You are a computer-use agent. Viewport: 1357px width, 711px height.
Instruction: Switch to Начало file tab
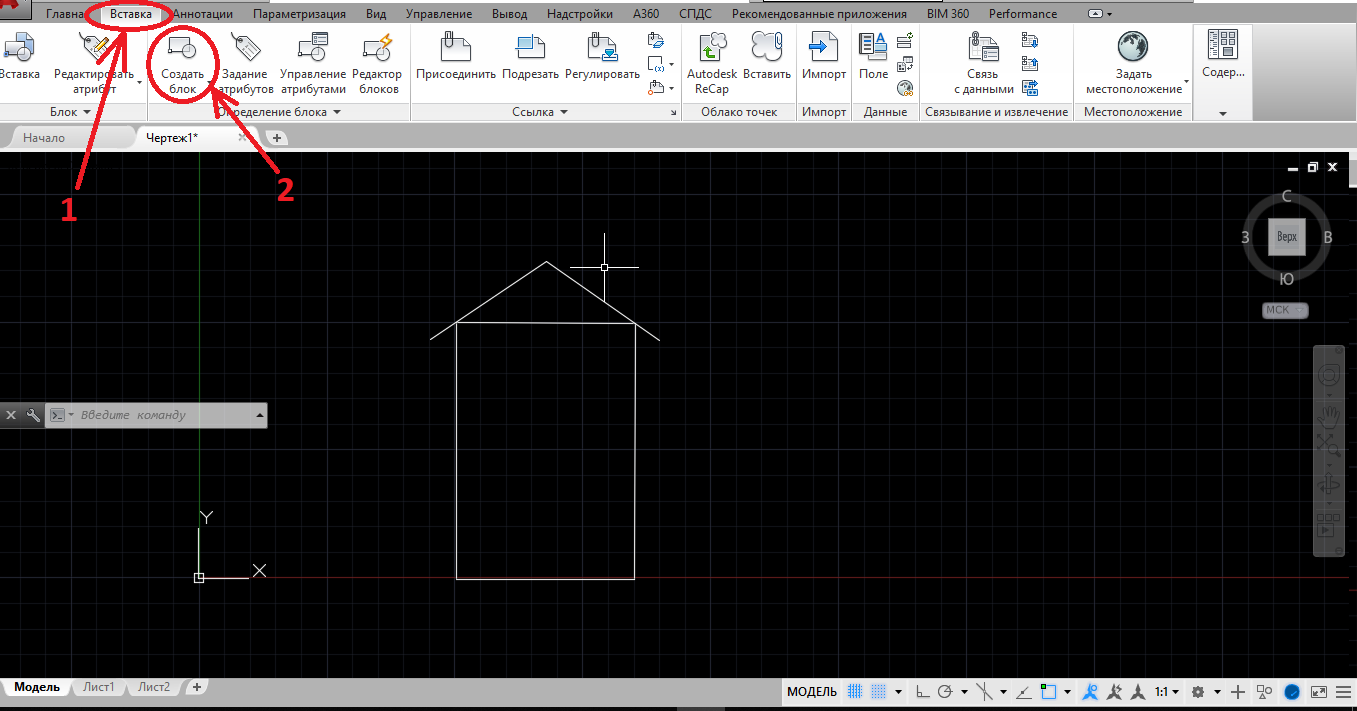click(44, 138)
